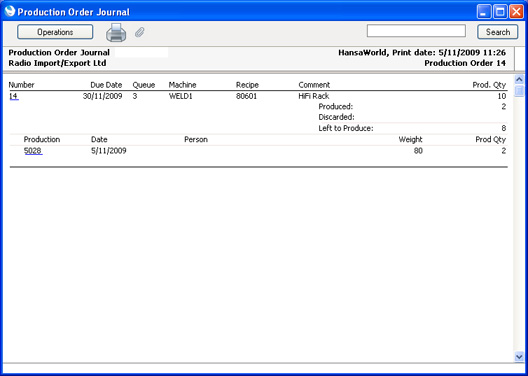Focus the search text field
528x376 pixels.
coord(416,31)
